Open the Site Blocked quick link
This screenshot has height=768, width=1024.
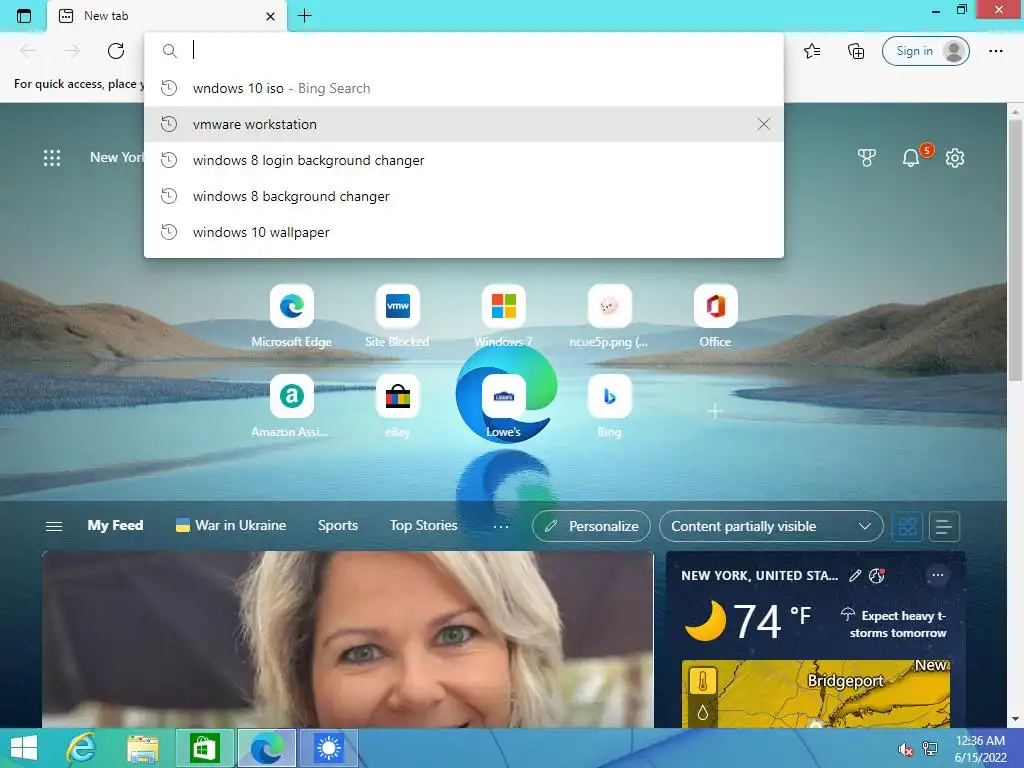pos(397,317)
